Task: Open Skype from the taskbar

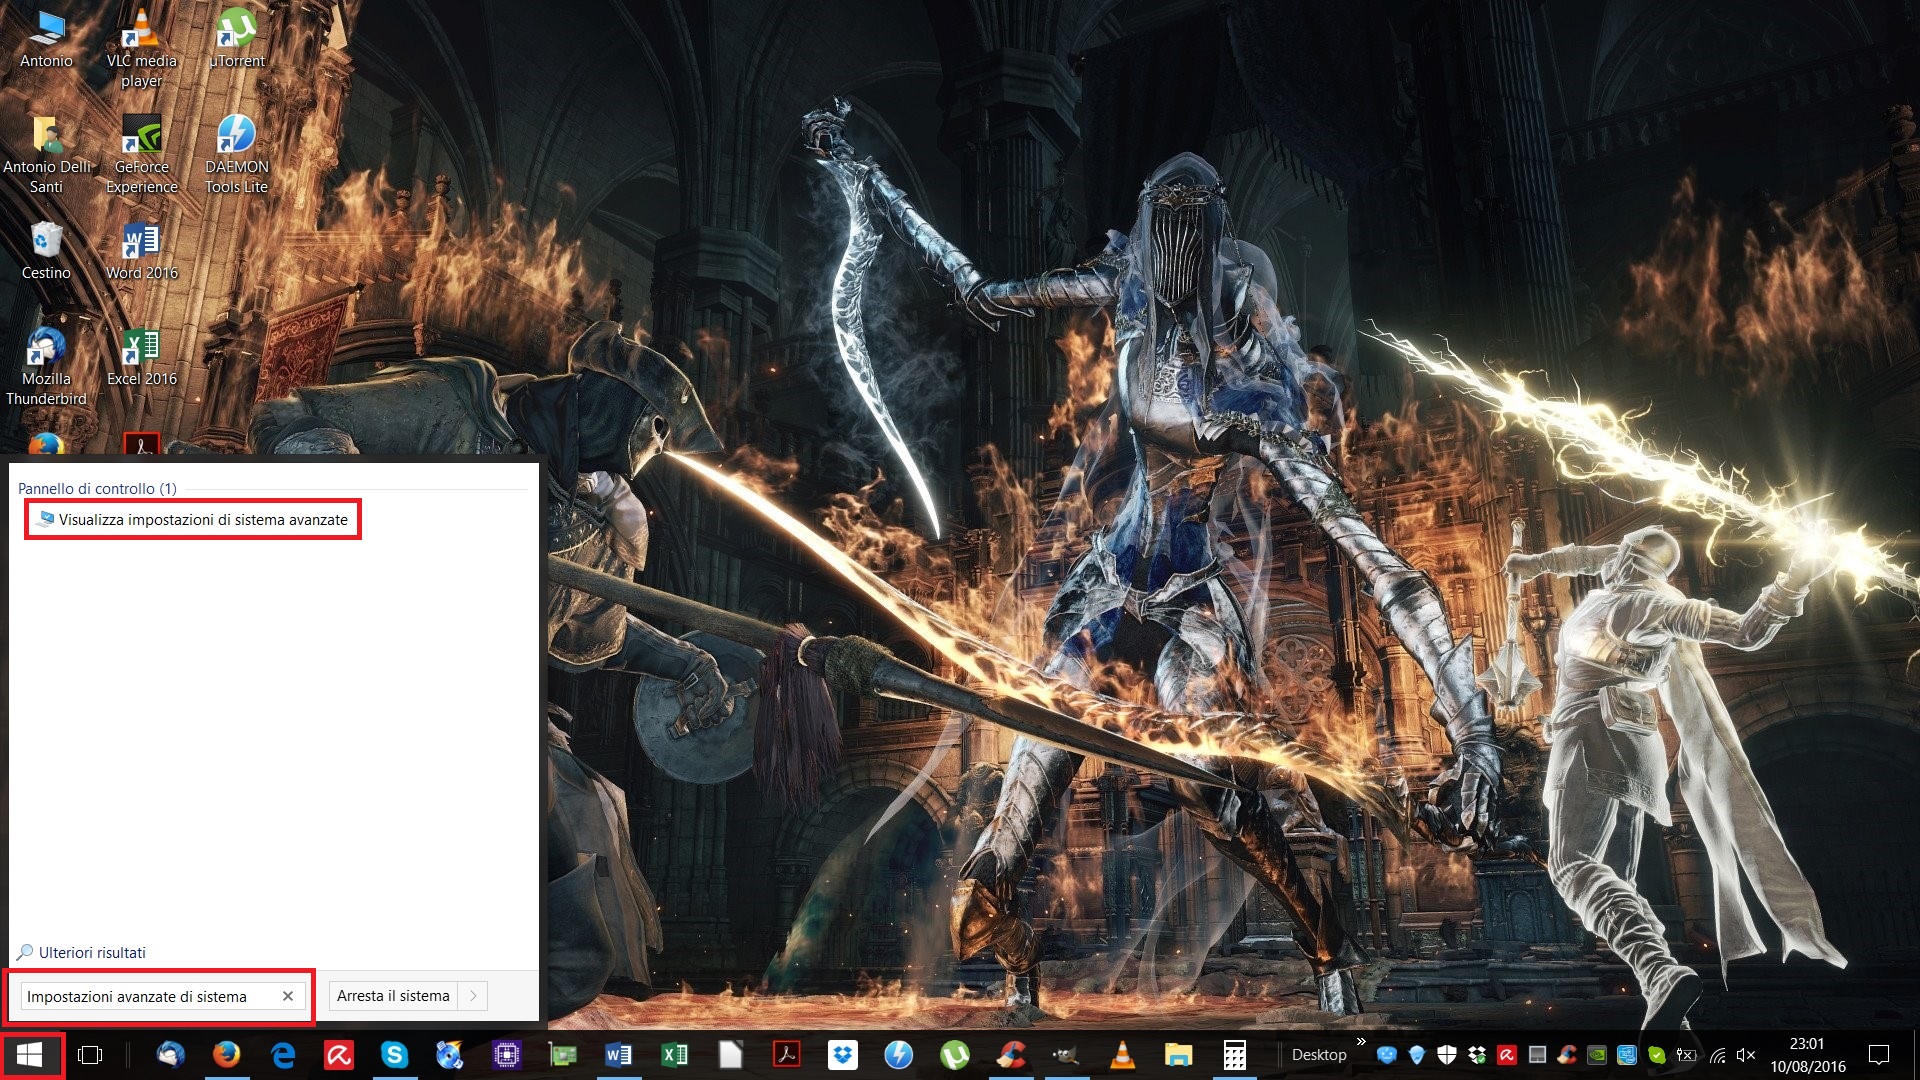Action: point(395,1055)
